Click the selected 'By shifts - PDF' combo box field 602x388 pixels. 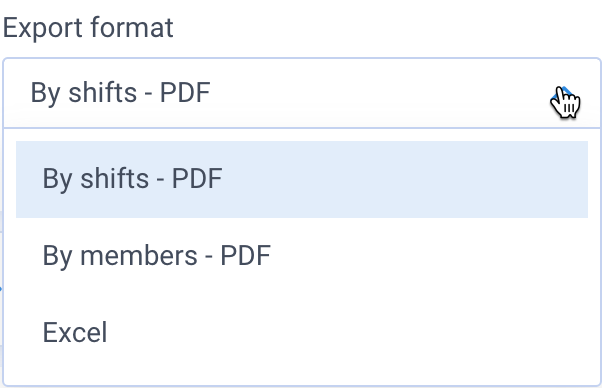302,93
